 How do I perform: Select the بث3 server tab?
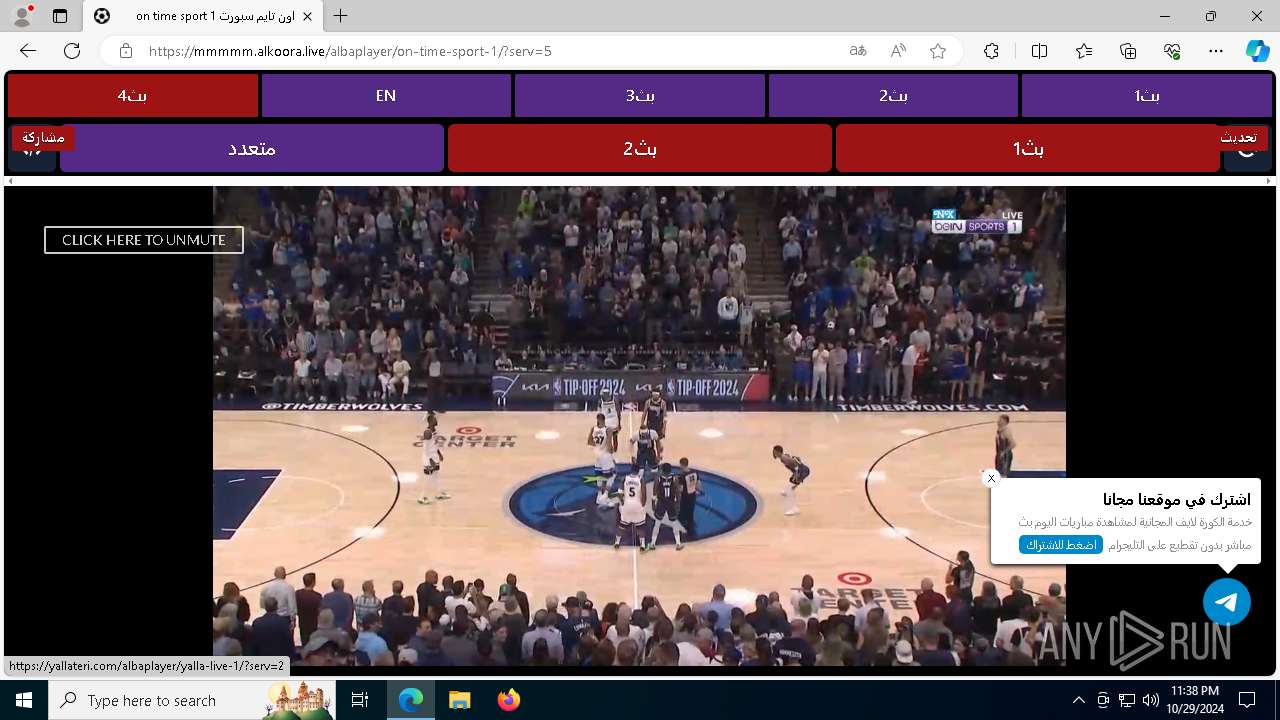[640, 96]
